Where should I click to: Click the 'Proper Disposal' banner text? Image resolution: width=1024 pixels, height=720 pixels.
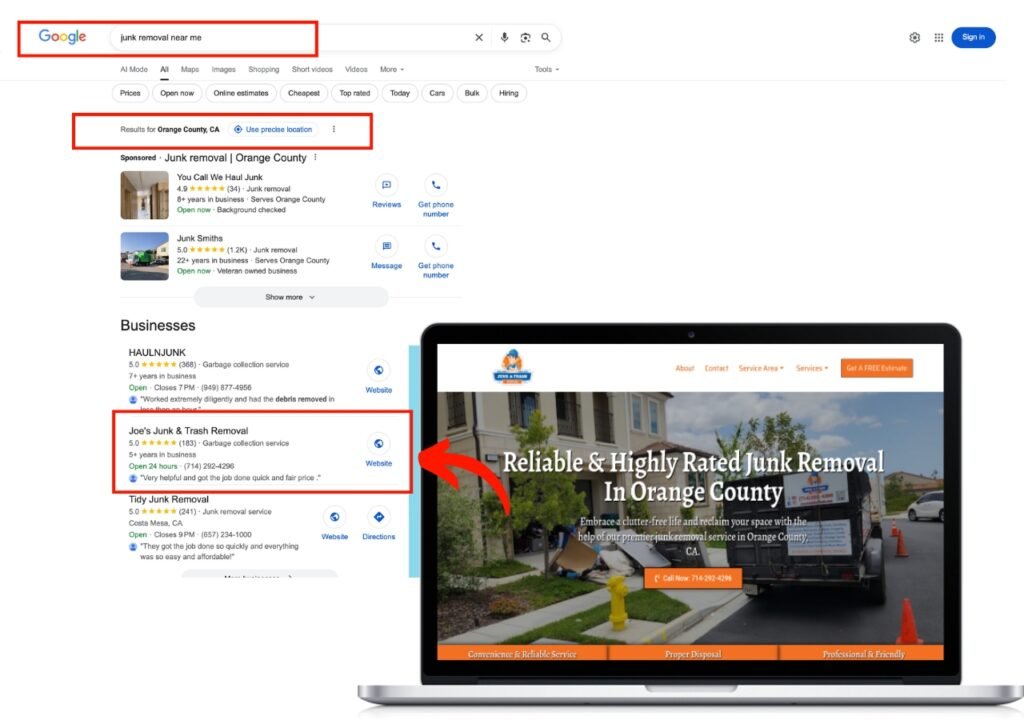693,653
